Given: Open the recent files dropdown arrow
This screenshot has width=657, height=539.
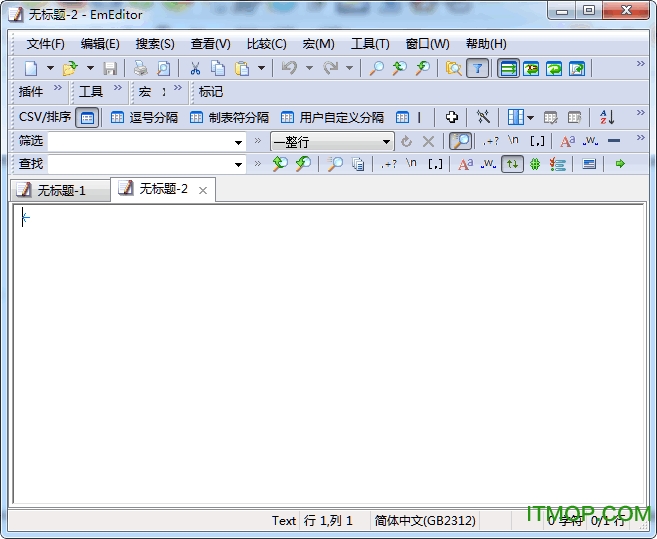Looking at the screenshot, I should coord(90,67).
